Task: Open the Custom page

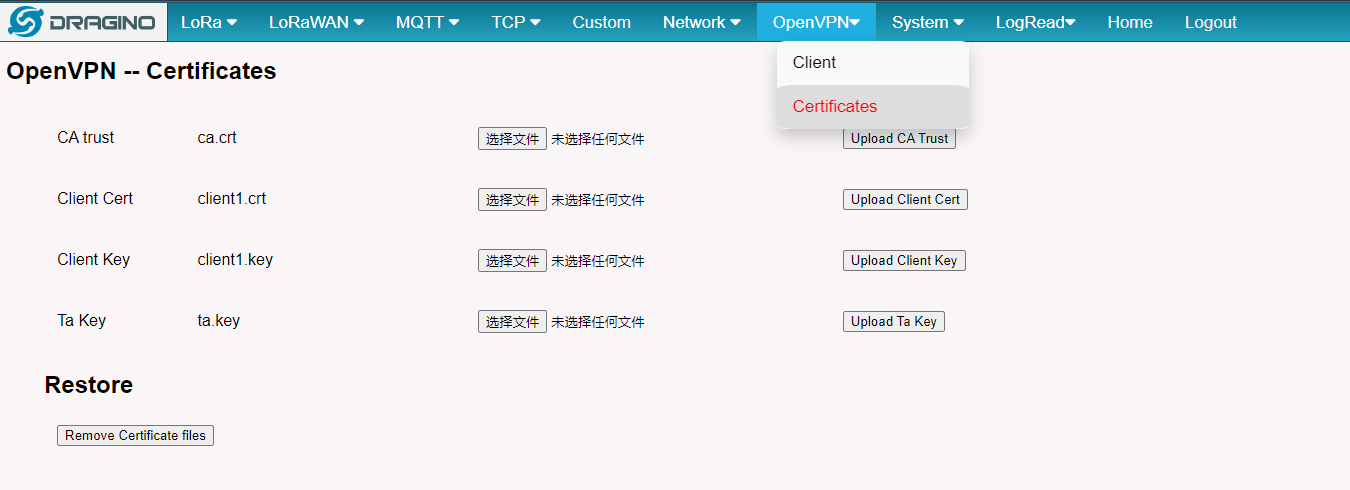Action: click(x=602, y=22)
